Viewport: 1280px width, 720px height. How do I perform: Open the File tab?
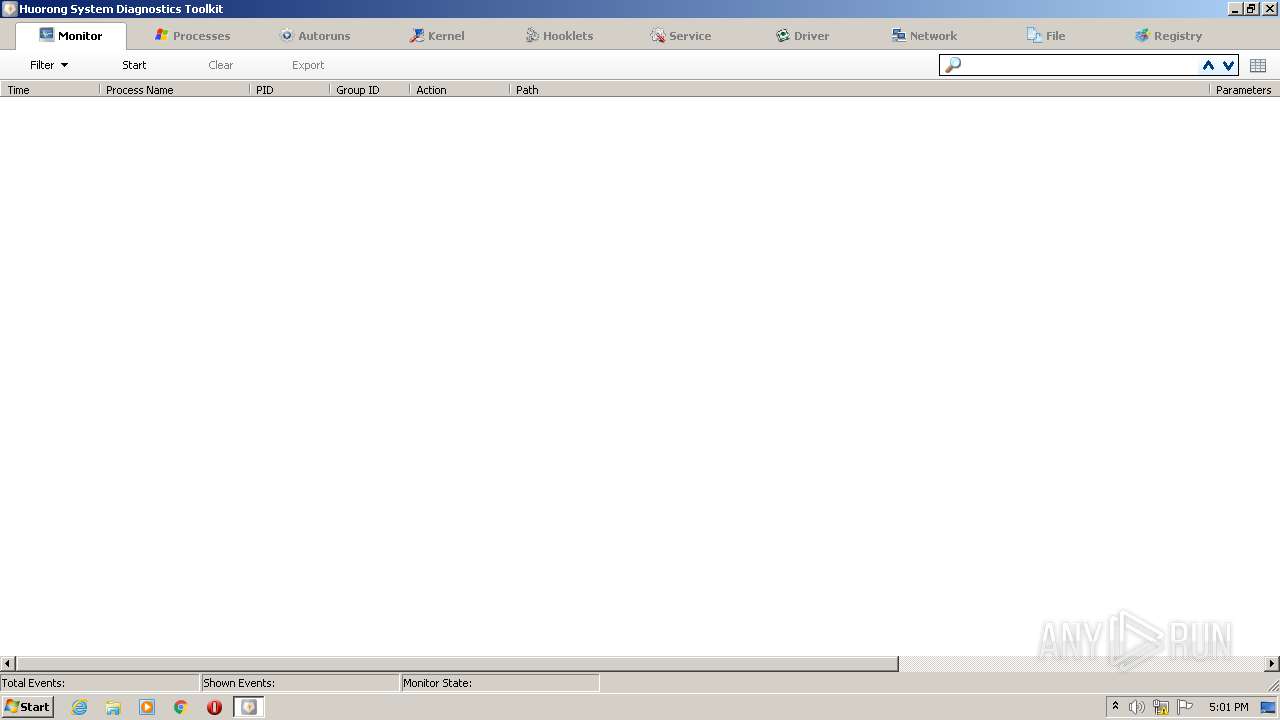click(1047, 35)
